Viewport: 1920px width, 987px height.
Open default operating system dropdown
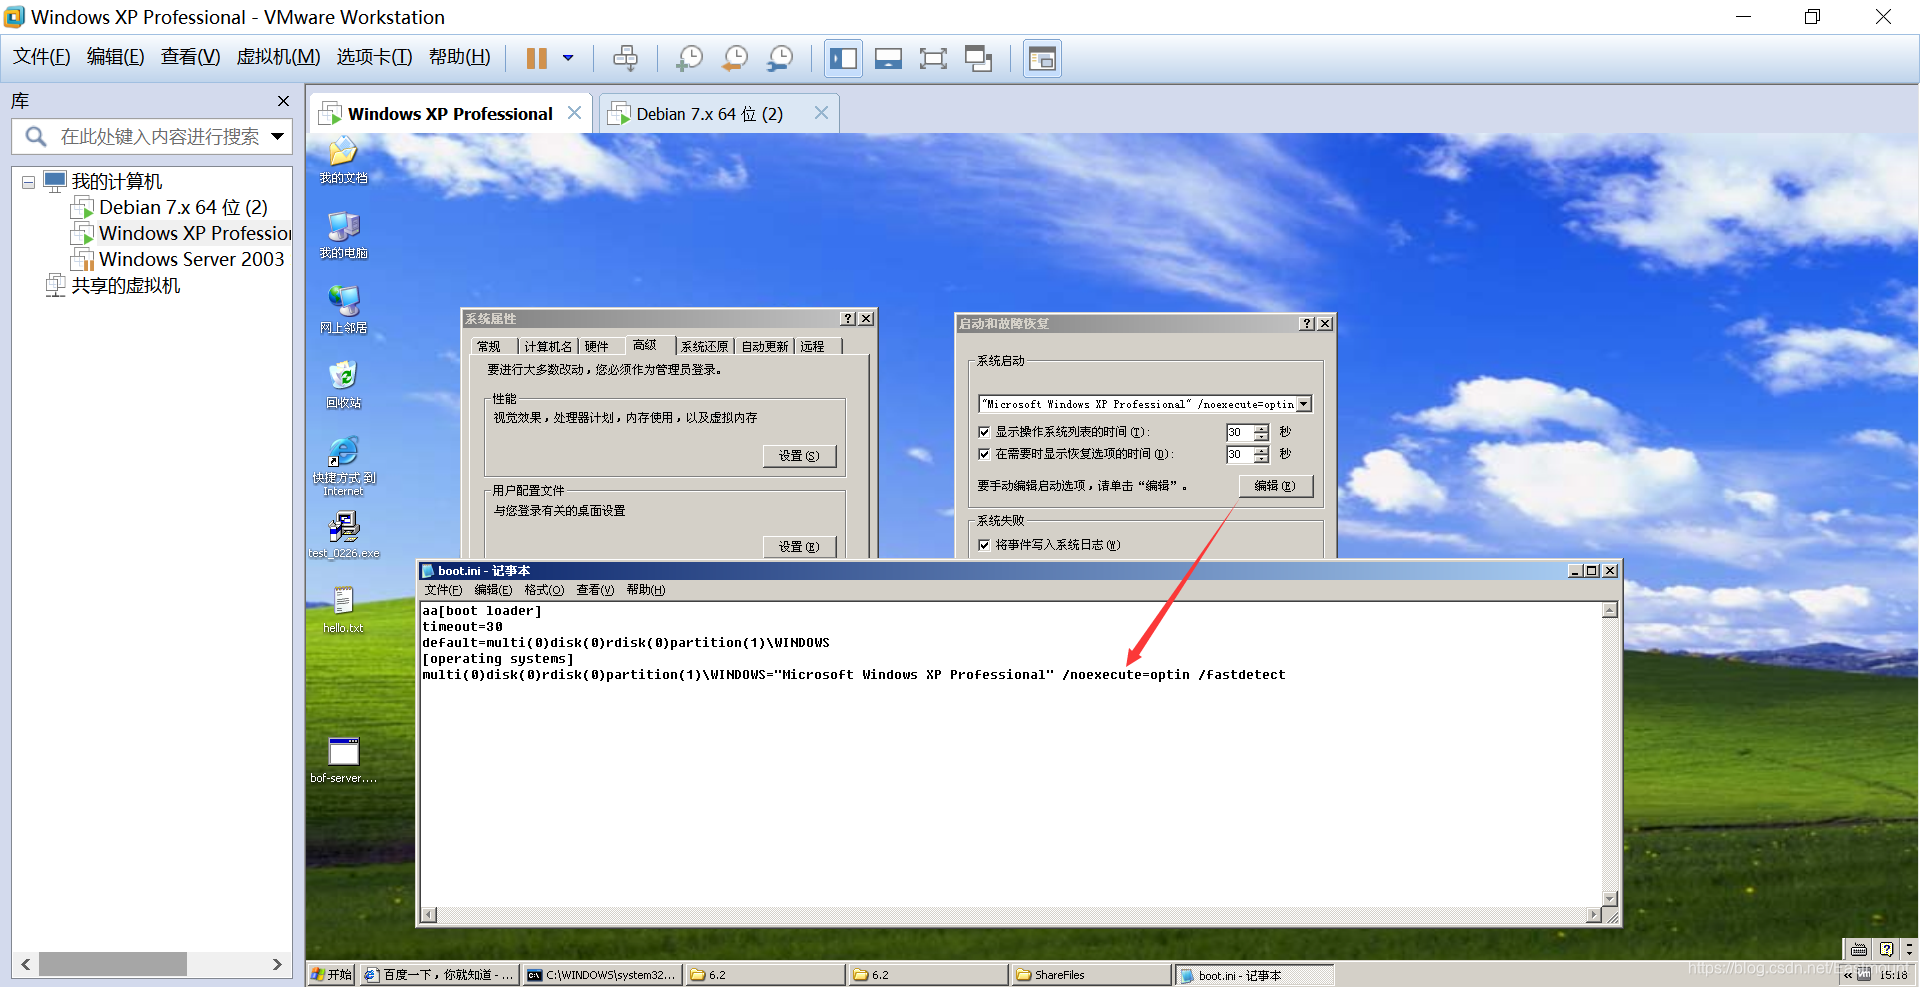[1304, 404]
